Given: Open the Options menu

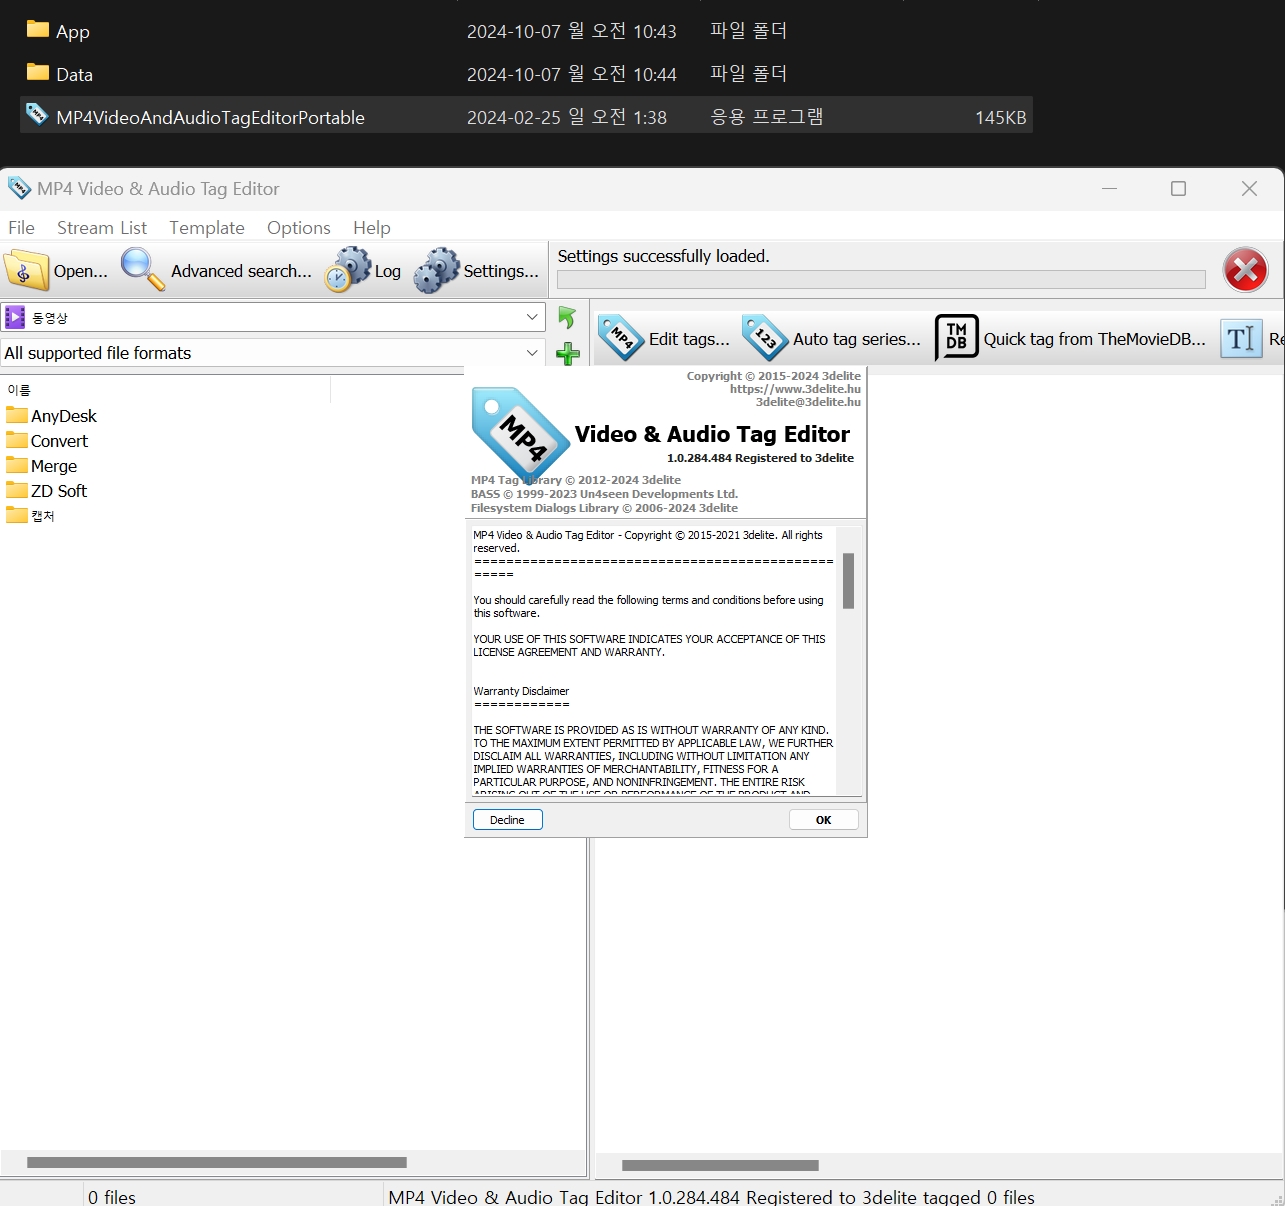Looking at the screenshot, I should click(x=299, y=228).
